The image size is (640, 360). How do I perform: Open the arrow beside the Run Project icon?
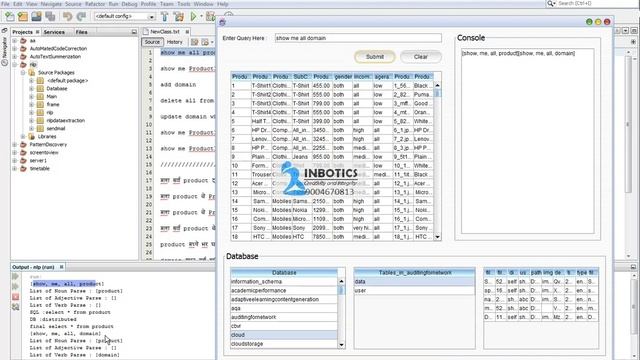pos(201,16)
